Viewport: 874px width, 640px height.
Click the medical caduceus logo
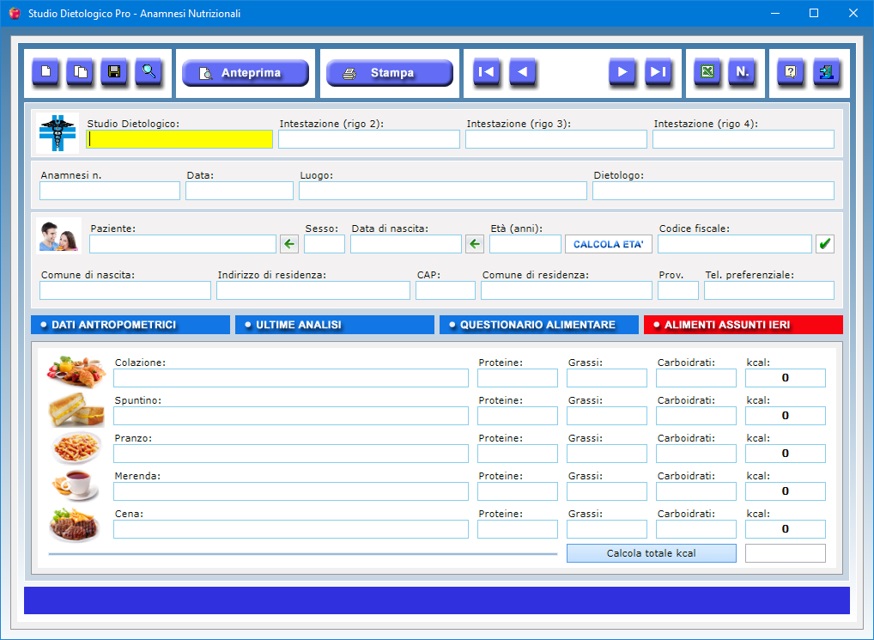click(x=57, y=133)
